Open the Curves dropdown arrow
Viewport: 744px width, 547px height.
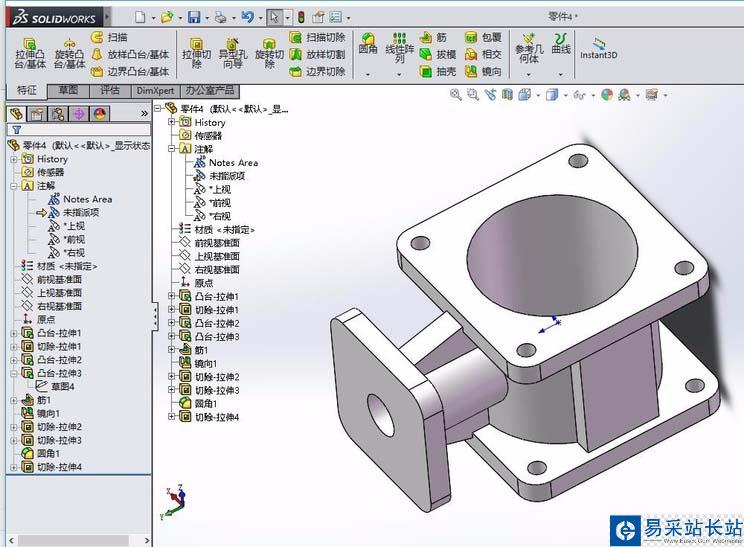click(560, 74)
